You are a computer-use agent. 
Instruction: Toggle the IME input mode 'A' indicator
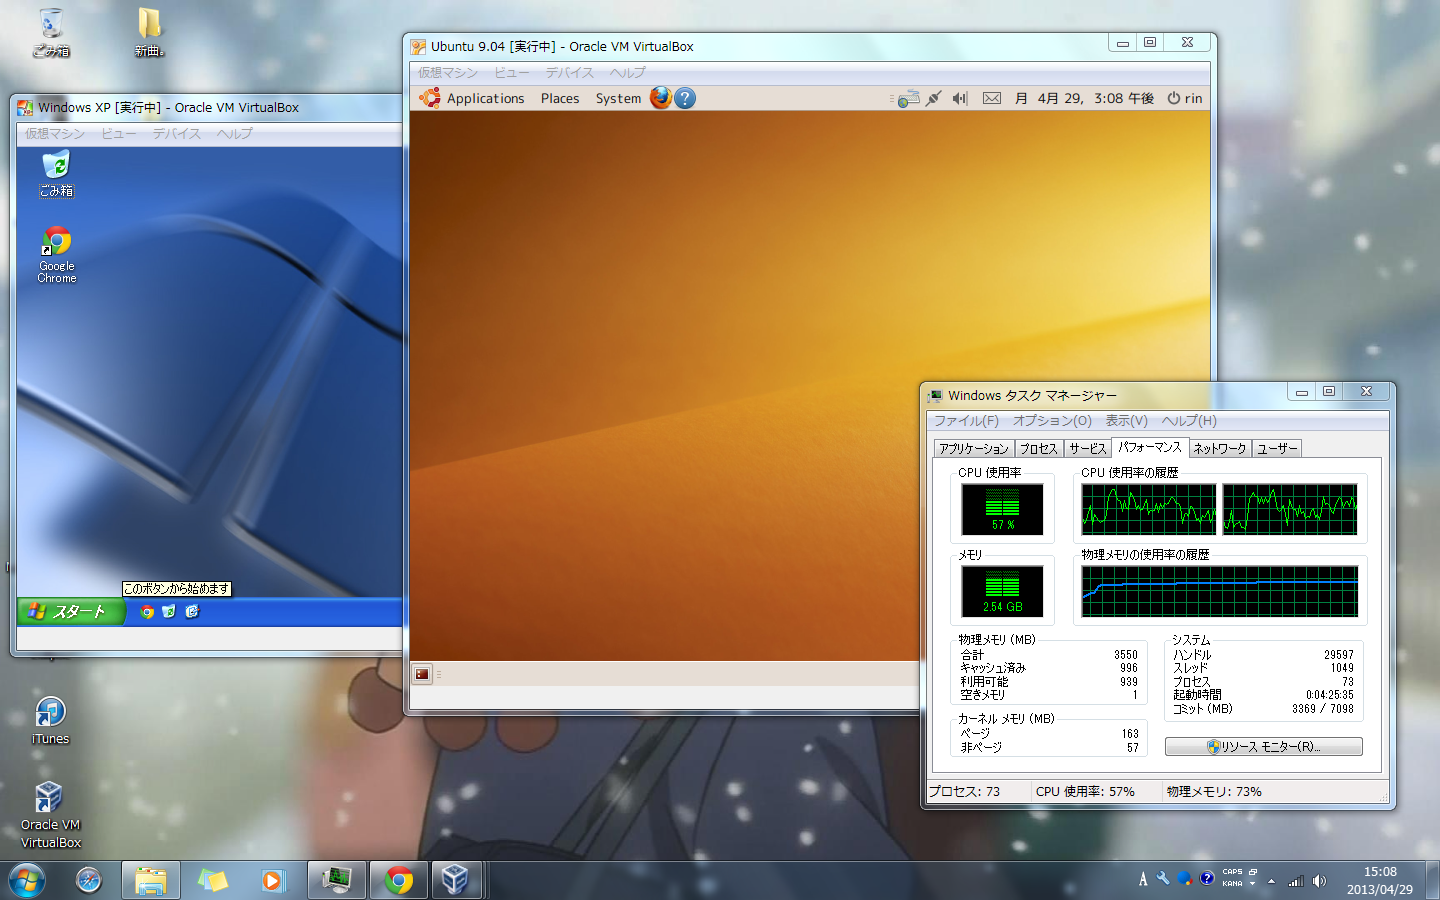[x=1143, y=880]
